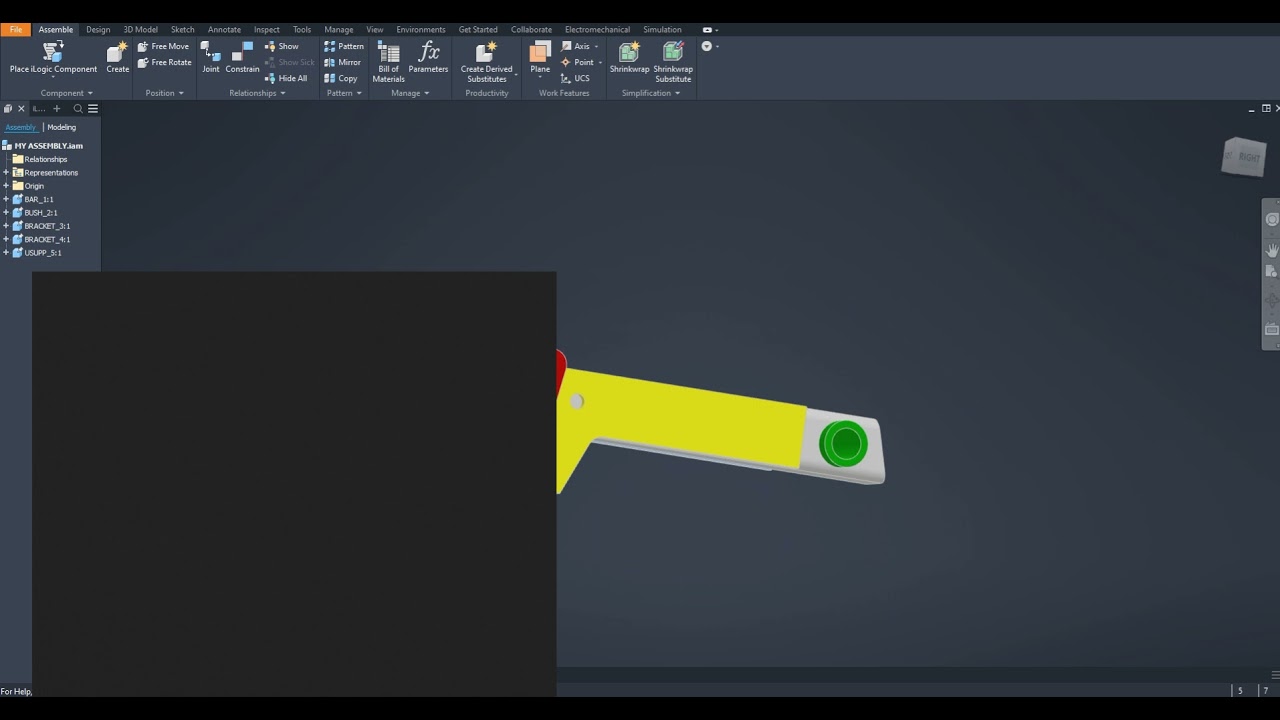This screenshot has width=1280, height=720.
Task: Select the Joint tool
Action: pos(210,58)
